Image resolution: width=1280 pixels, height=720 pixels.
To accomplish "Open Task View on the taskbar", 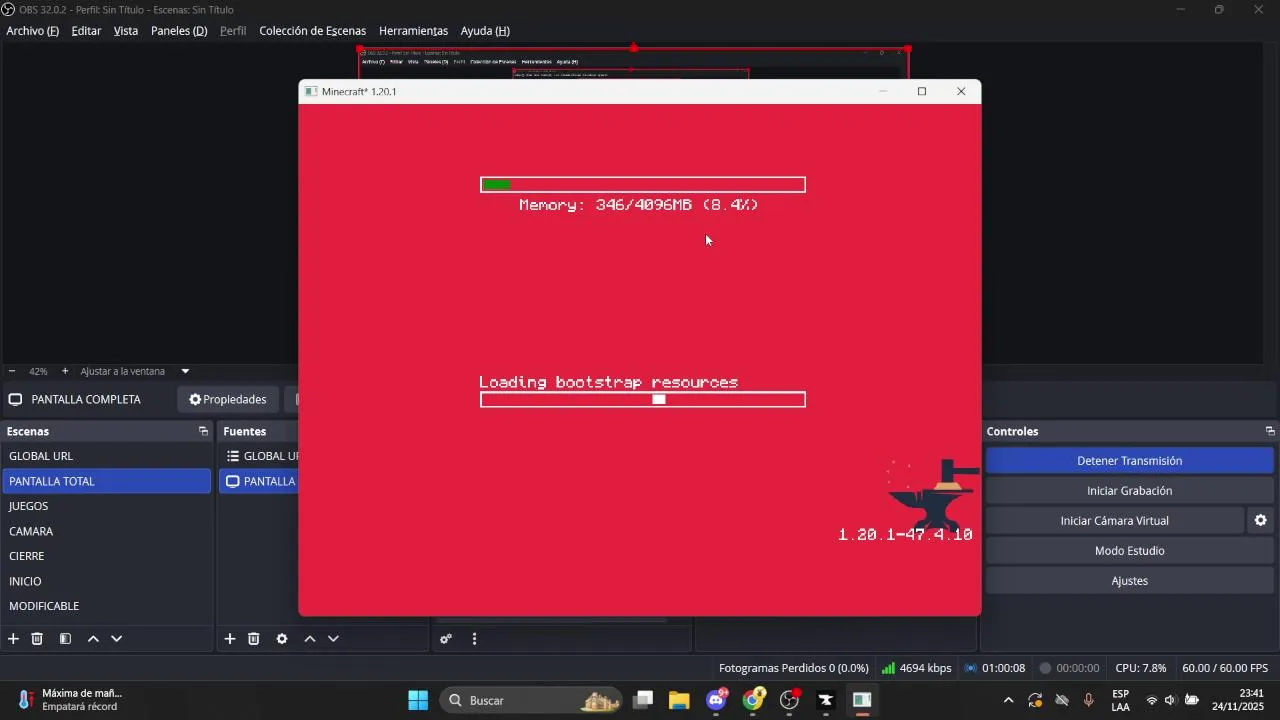I will coord(643,700).
